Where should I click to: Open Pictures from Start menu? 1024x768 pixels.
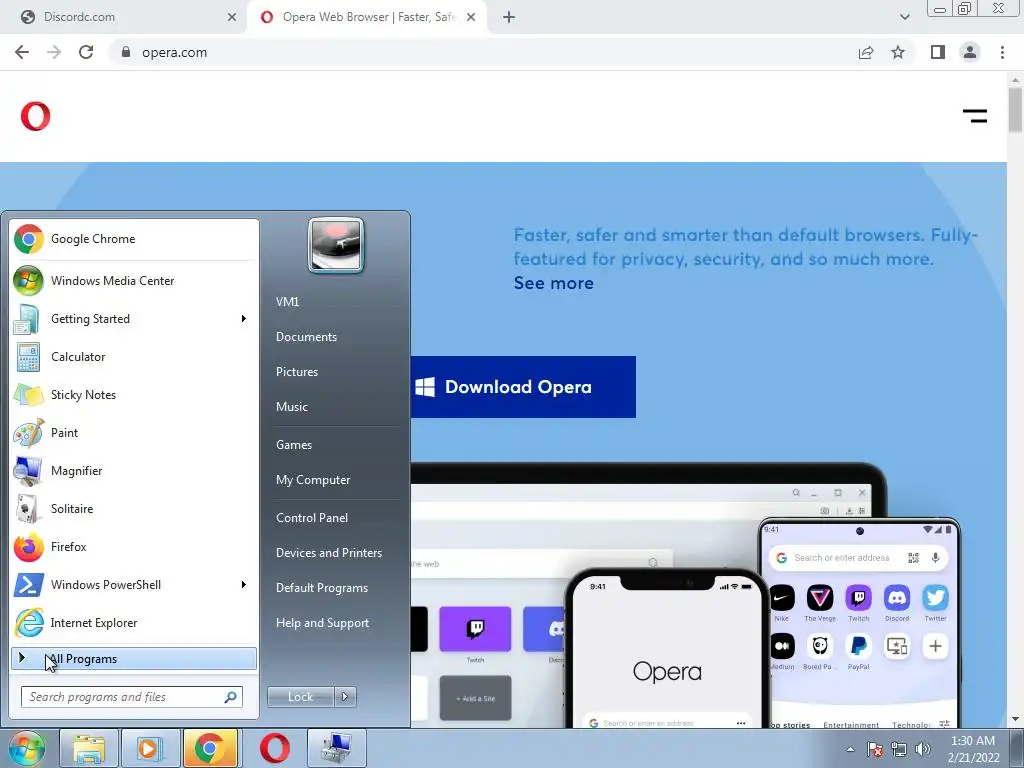(297, 372)
